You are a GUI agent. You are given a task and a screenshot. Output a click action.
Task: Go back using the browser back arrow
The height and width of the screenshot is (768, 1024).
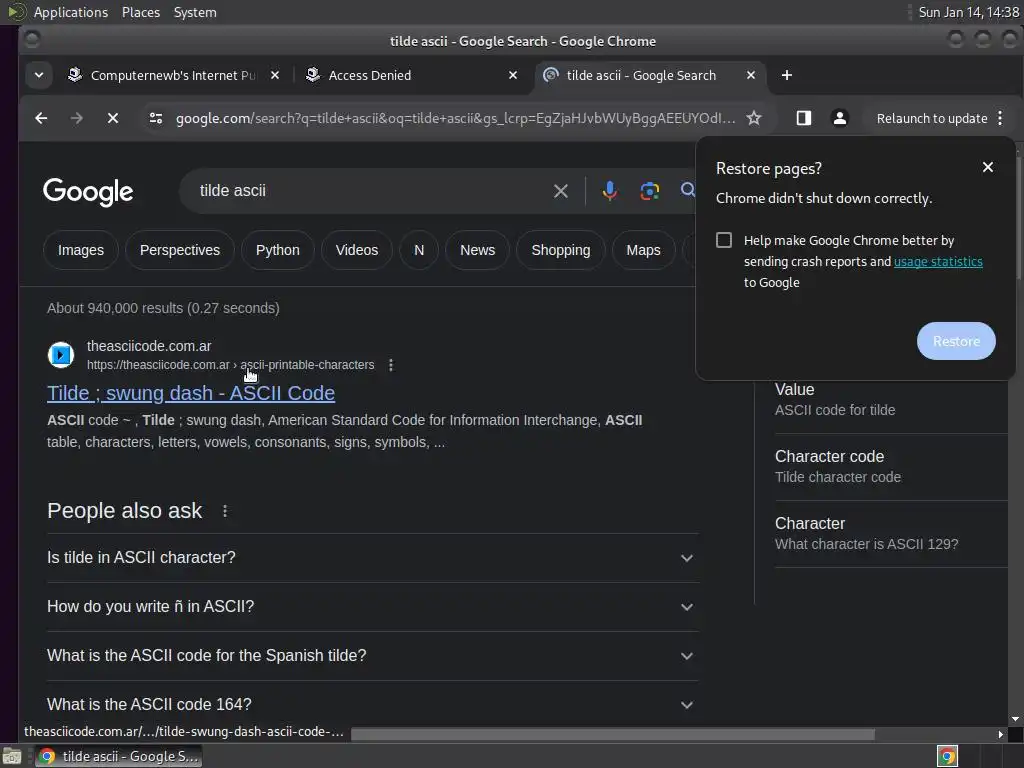[x=41, y=118]
